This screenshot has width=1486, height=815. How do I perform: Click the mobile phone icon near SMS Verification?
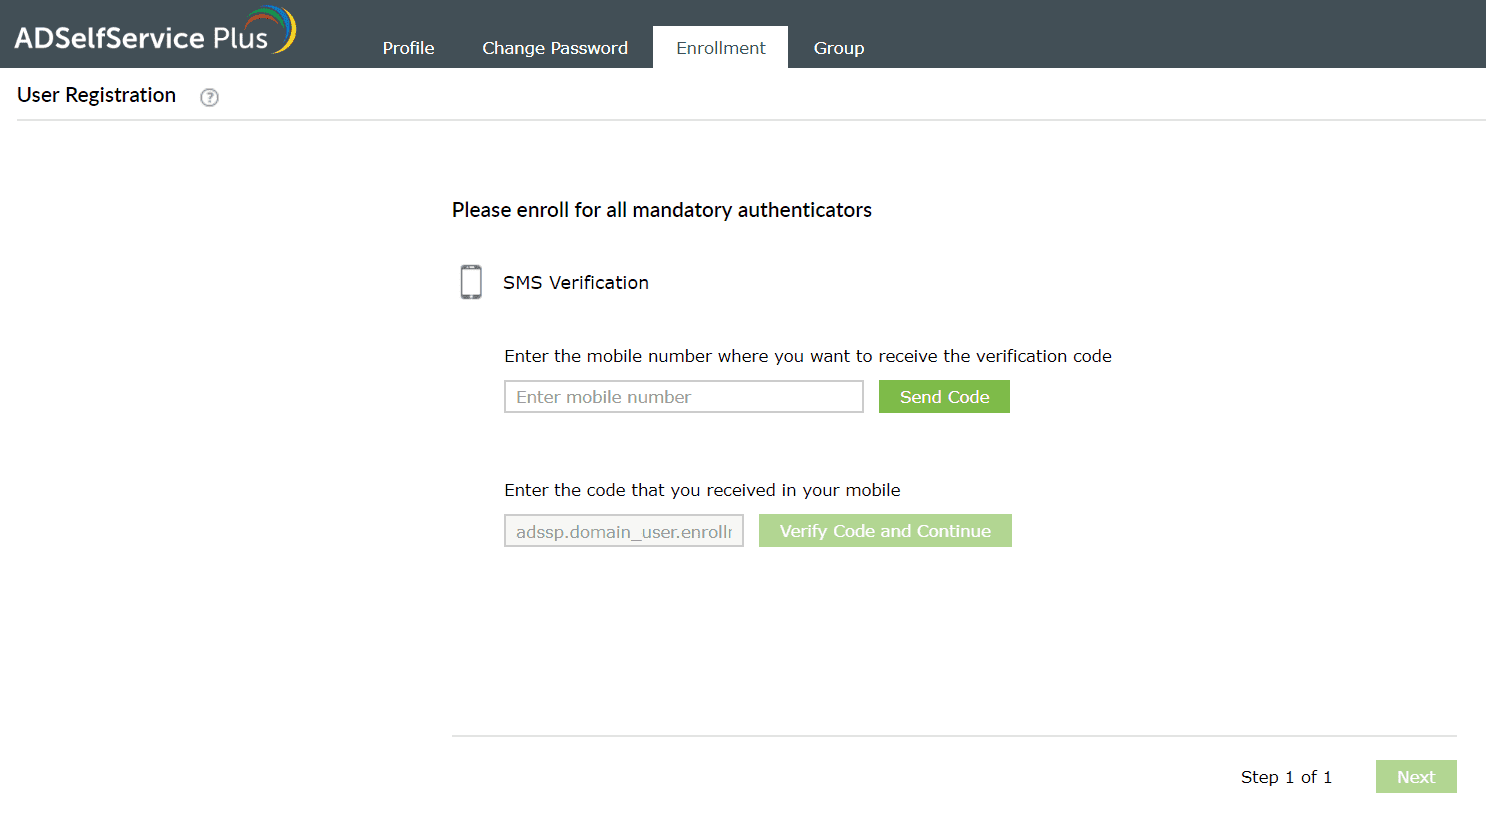pos(470,281)
